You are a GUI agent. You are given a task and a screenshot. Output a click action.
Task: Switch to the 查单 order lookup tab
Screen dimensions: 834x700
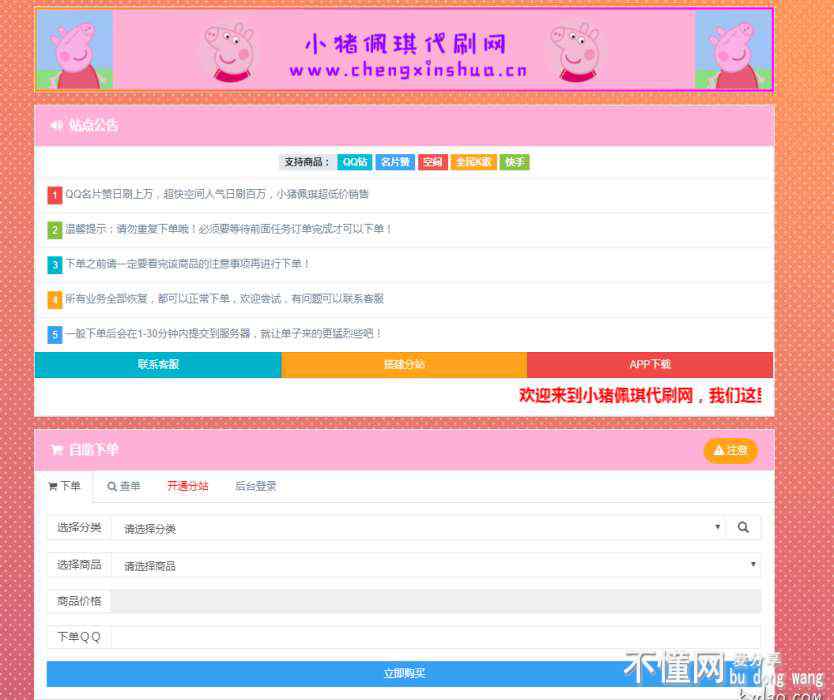[x=124, y=487]
